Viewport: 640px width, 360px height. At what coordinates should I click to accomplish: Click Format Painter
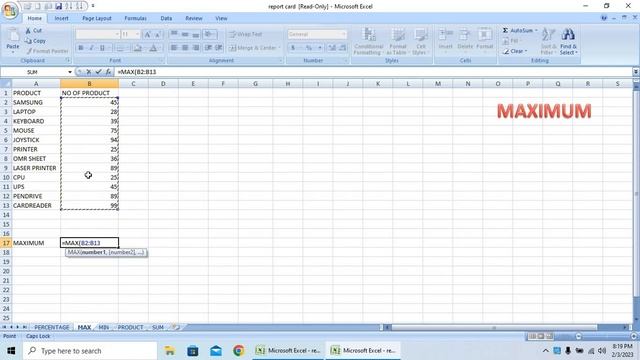tap(47, 51)
